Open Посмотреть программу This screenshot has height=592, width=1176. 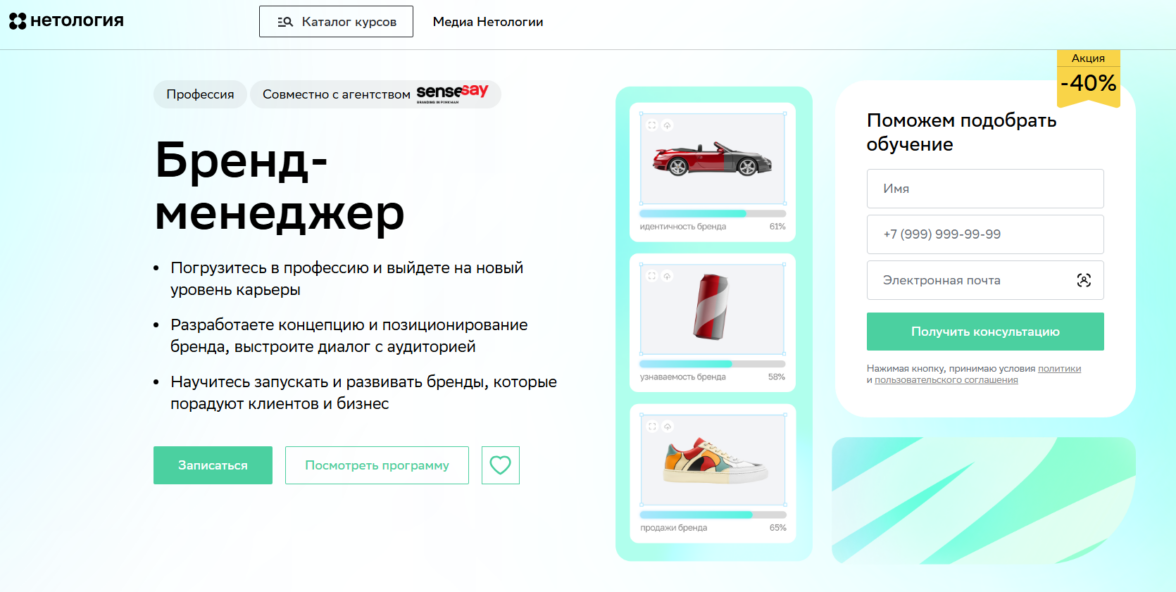point(376,465)
